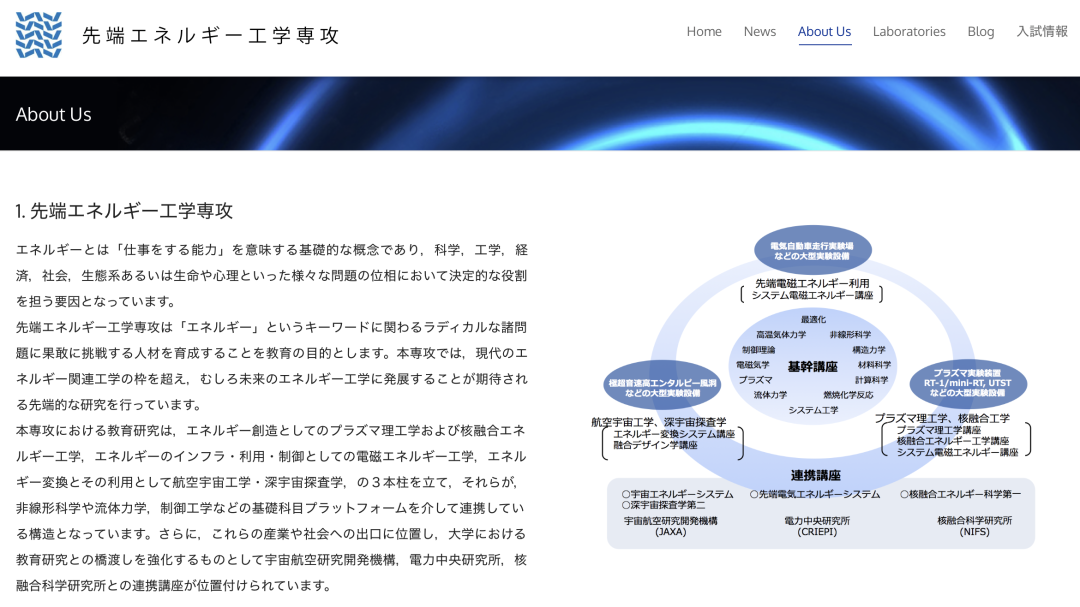Navigate to the Laboratories page
Screen dimensions: 1080x607
pyautogui.click(x=909, y=31)
